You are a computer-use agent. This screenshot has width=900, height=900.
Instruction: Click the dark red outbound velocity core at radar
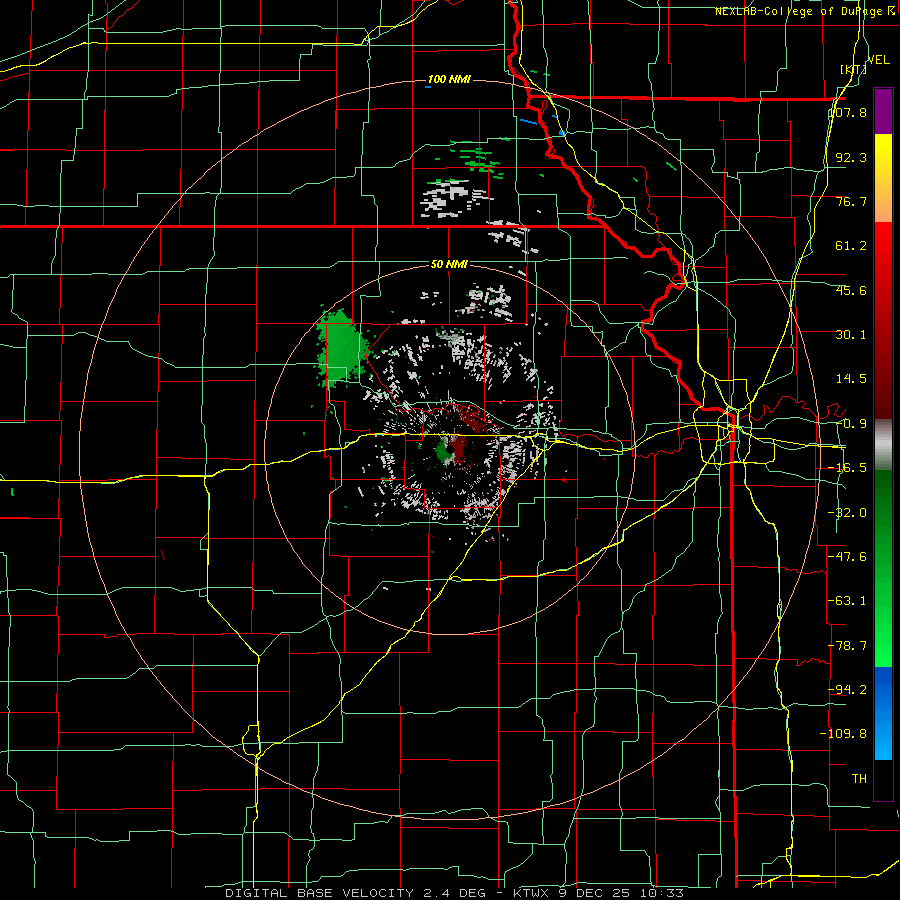tap(459, 447)
